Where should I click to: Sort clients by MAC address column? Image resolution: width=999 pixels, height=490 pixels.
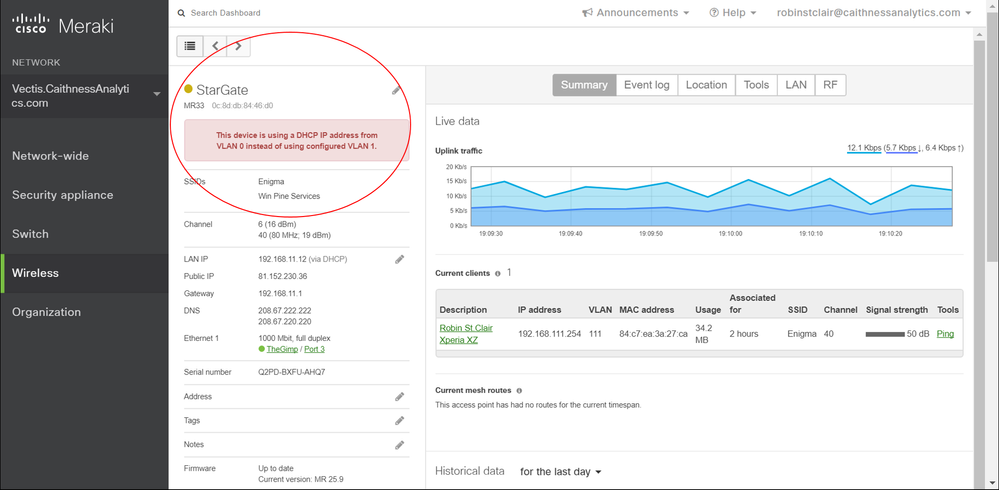[647, 310]
